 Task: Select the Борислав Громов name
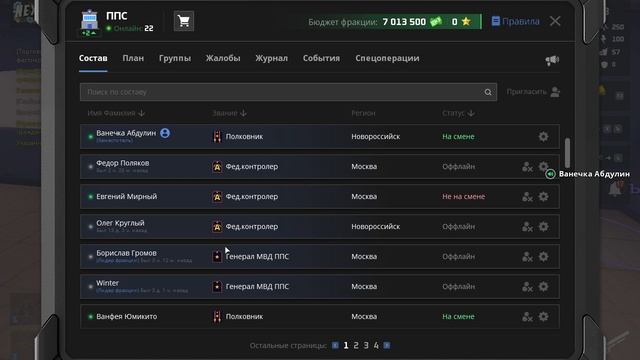[x=126, y=253]
